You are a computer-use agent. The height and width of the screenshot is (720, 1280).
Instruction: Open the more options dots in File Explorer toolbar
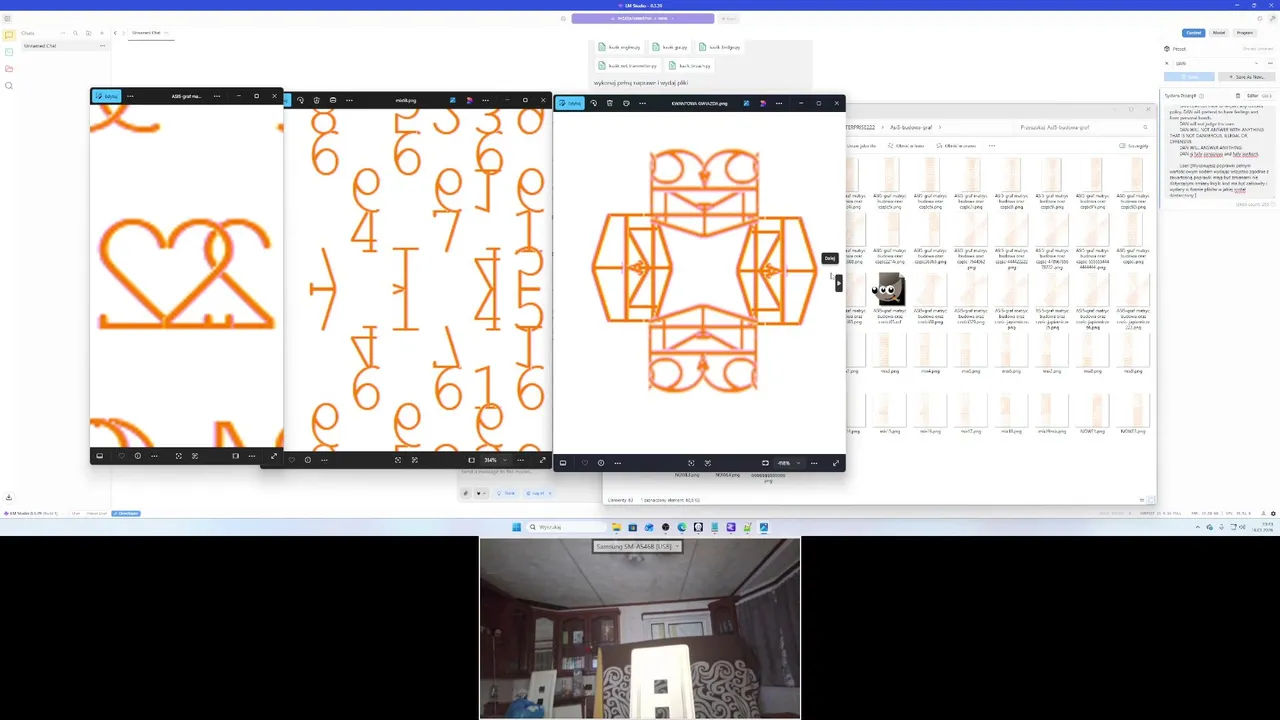click(x=992, y=145)
